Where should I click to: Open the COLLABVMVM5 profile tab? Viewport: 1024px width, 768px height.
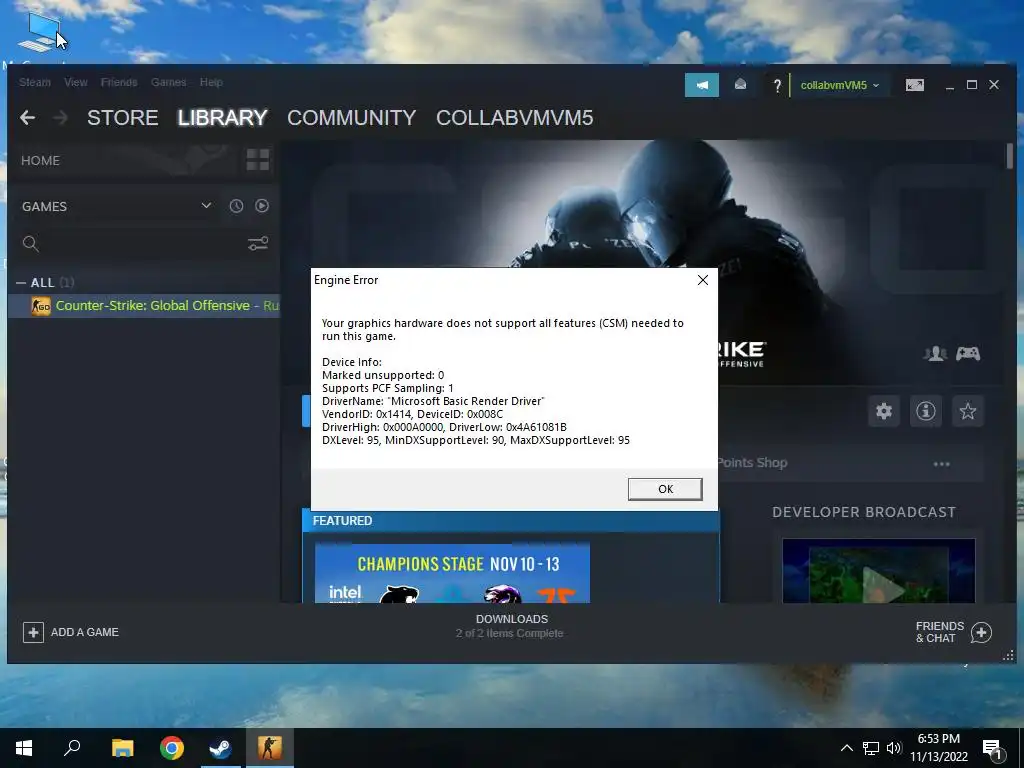[x=515, y=118]
